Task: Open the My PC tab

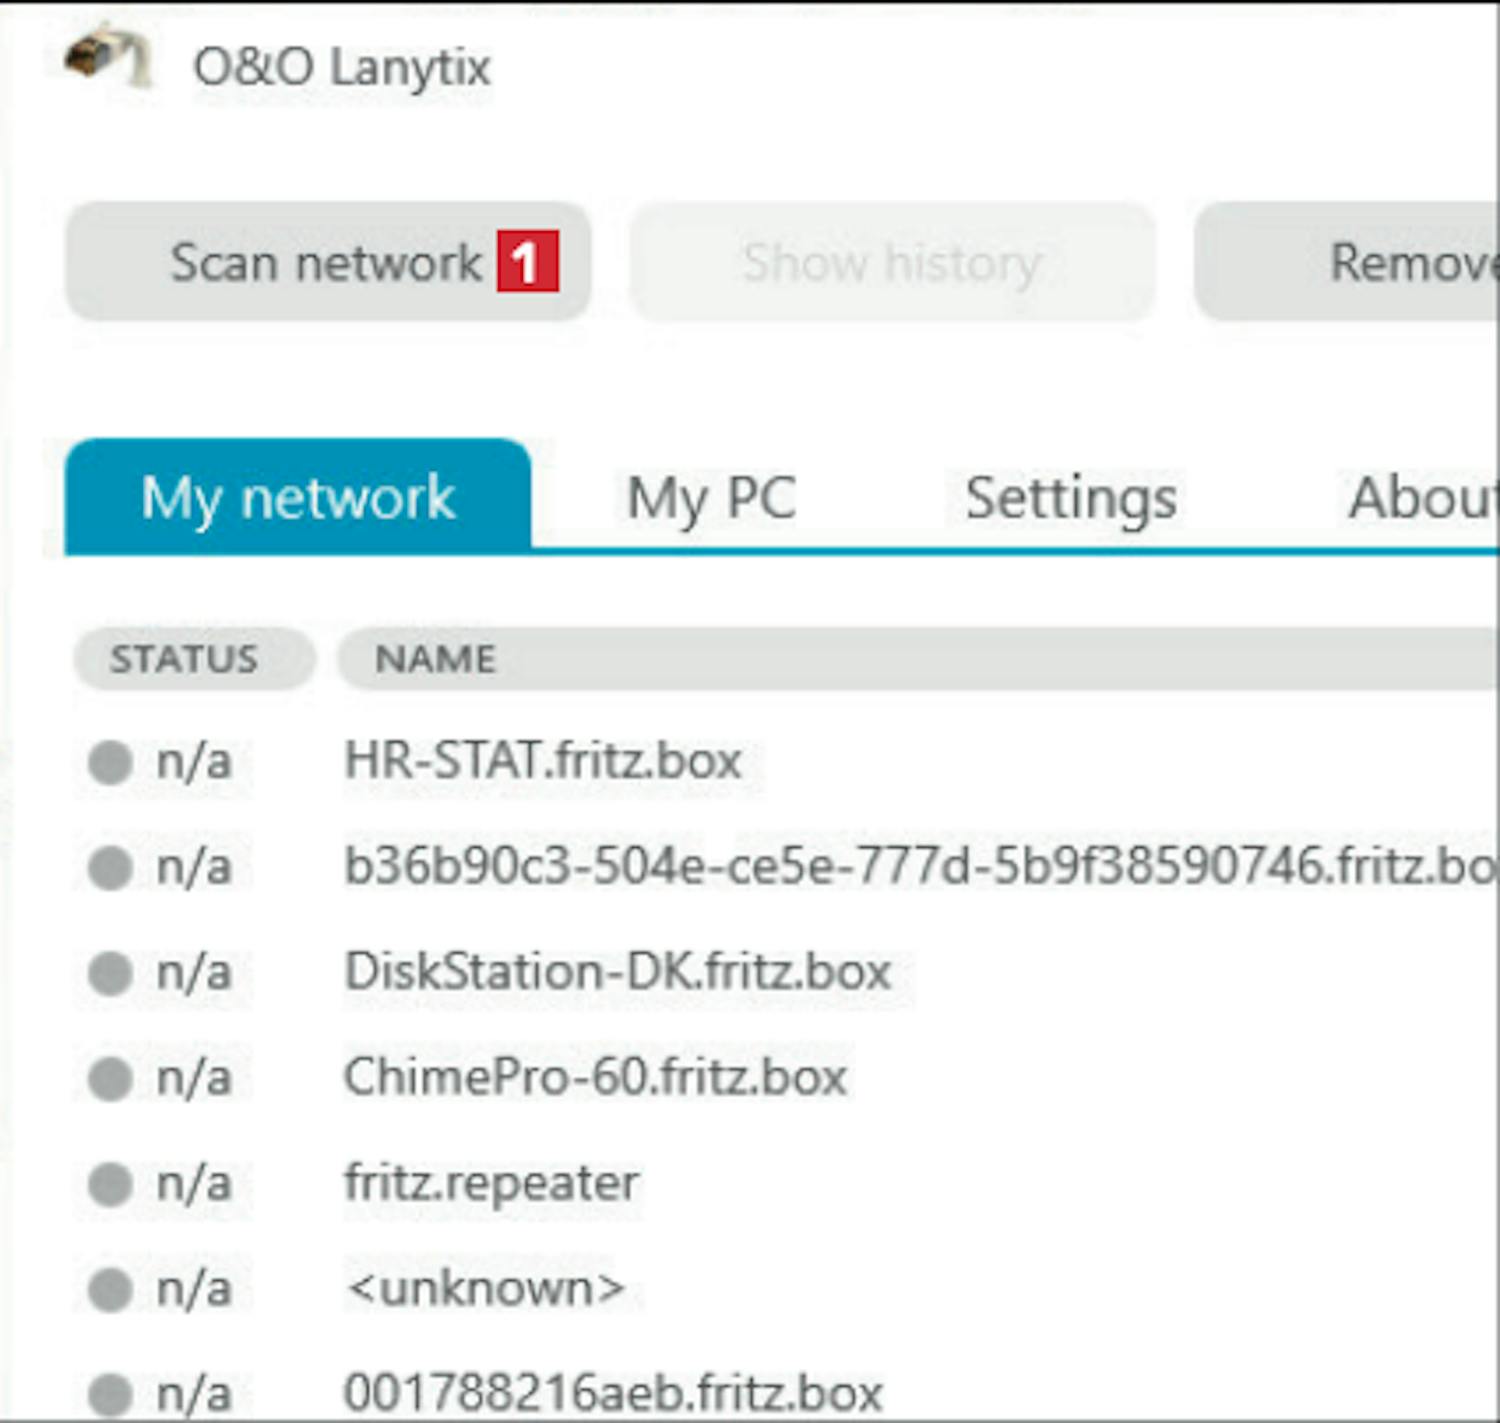Action: pos(711,498)
